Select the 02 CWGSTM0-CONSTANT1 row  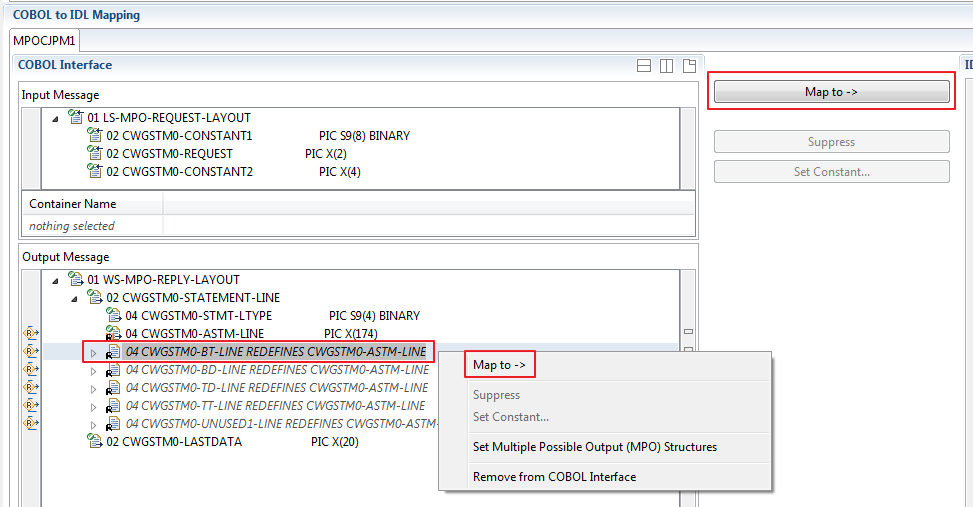(258, 136)
